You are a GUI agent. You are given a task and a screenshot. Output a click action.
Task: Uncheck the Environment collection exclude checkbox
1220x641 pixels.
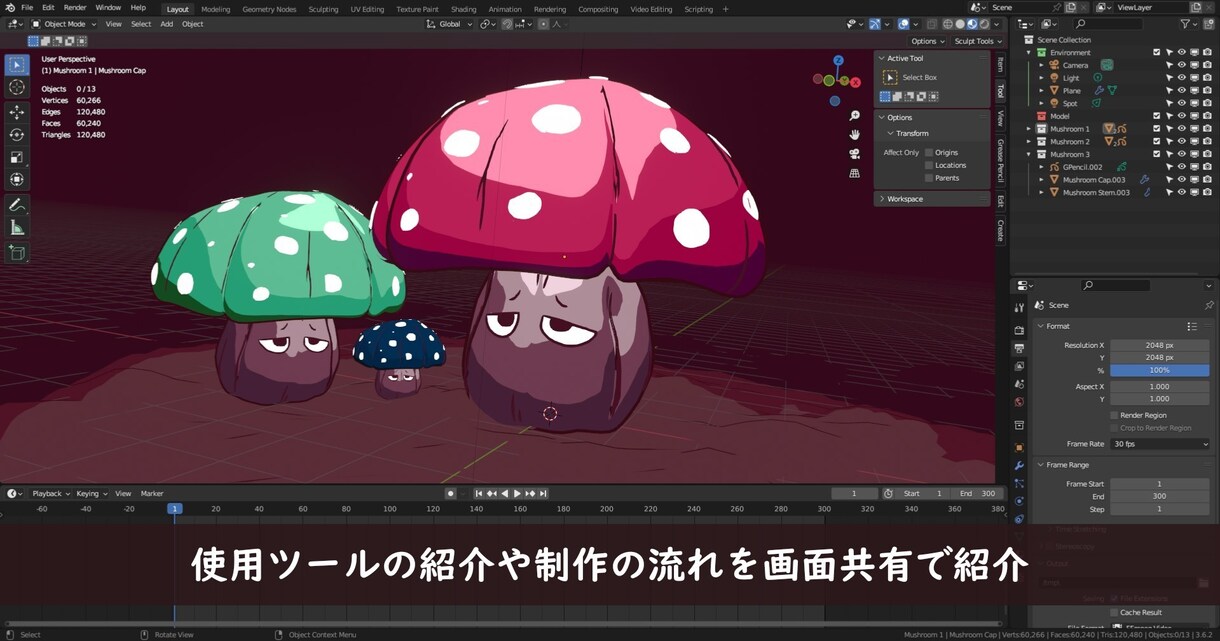click(x=1157, y=52)
